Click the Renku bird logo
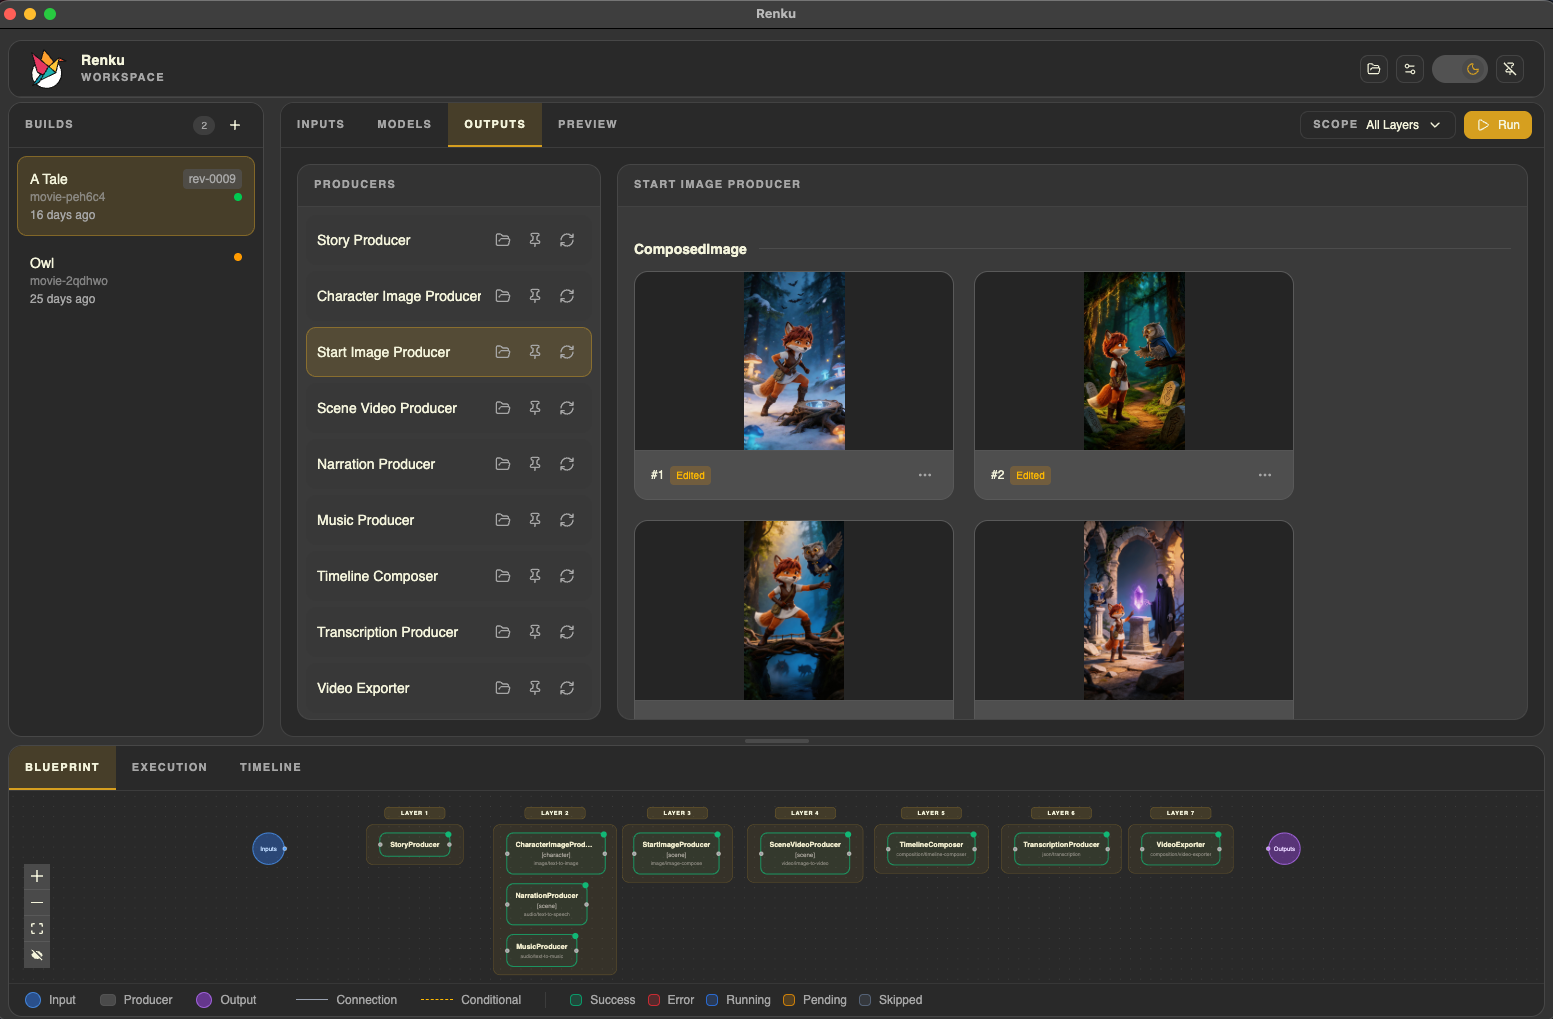The height and width of the screenshot is (1019, 1553). coord(46,69)
